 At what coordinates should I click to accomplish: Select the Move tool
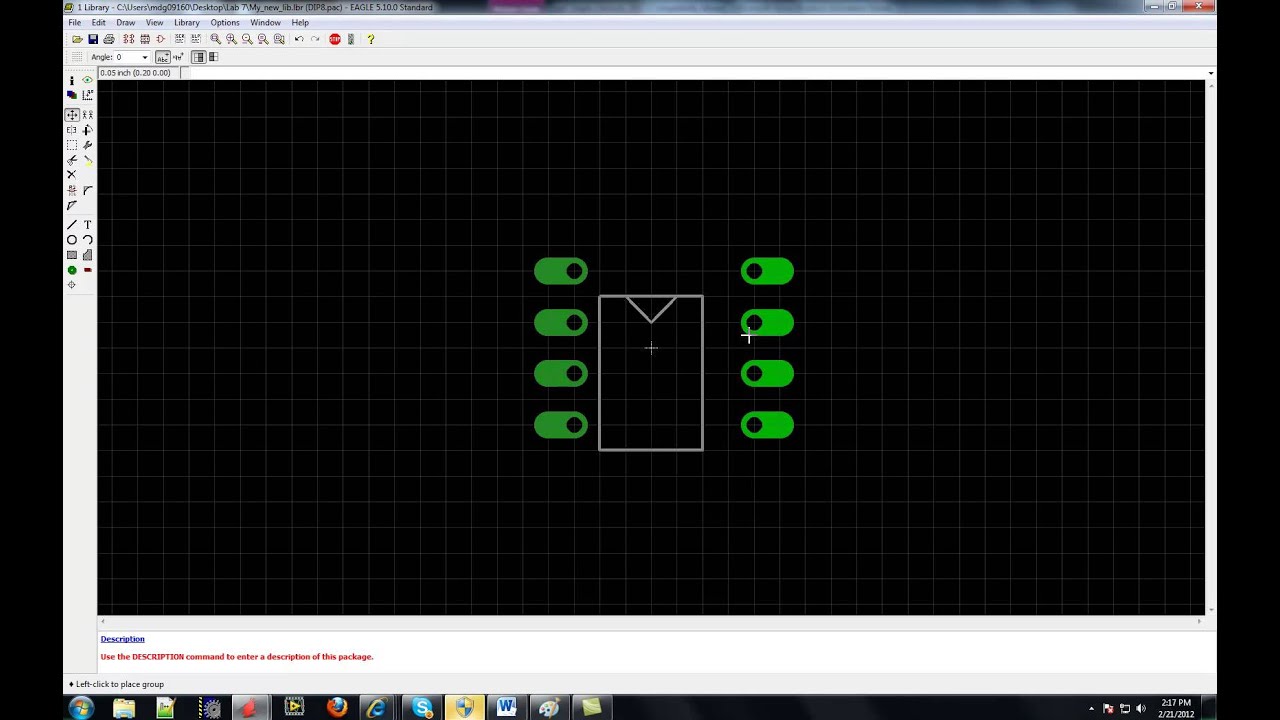tap(71, 115)
